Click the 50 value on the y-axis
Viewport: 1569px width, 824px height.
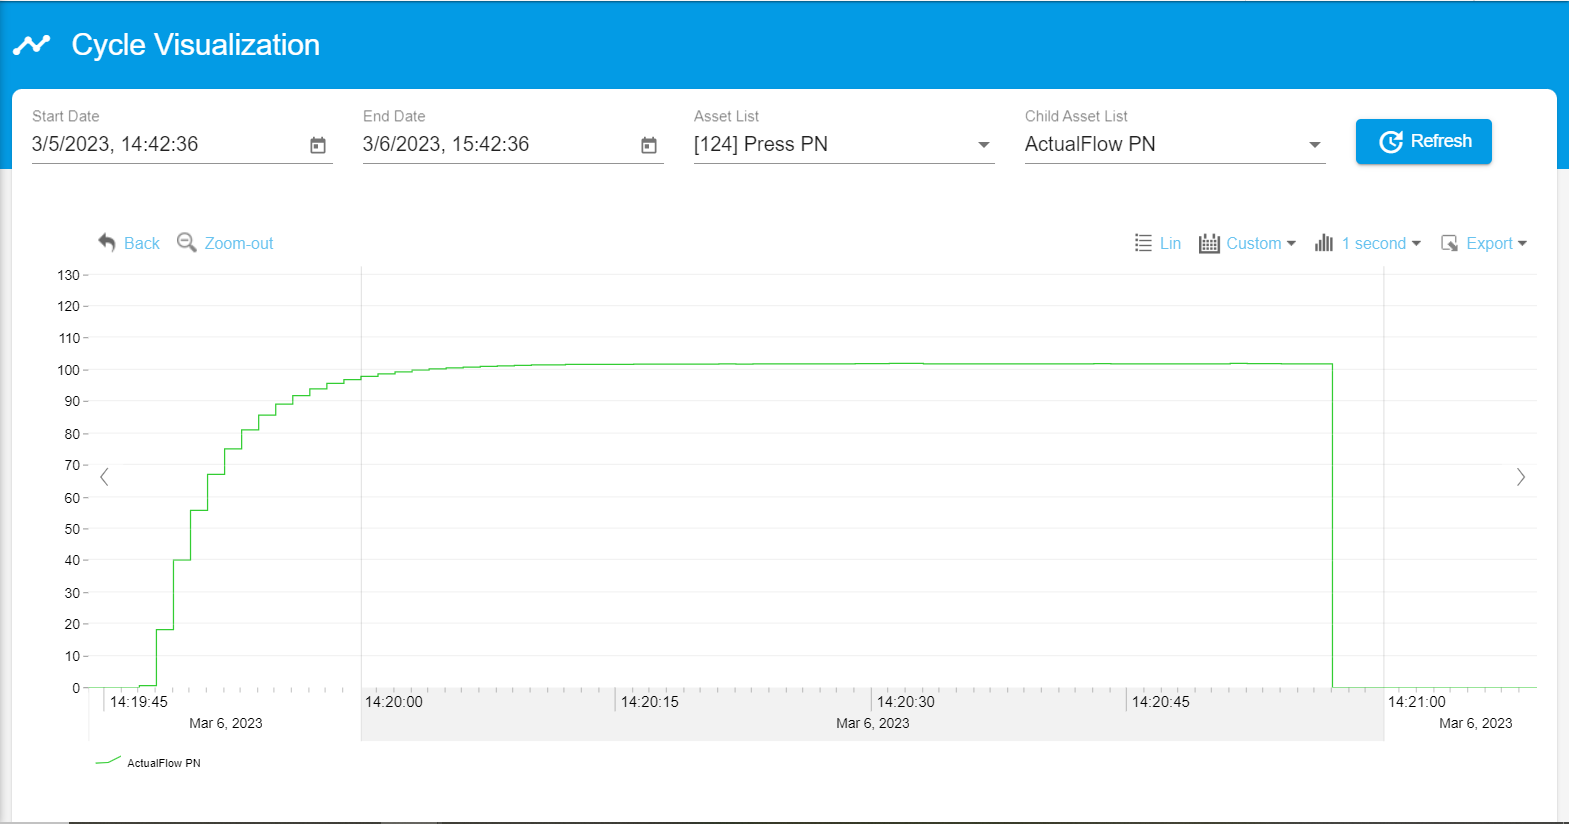click(72, 529)
